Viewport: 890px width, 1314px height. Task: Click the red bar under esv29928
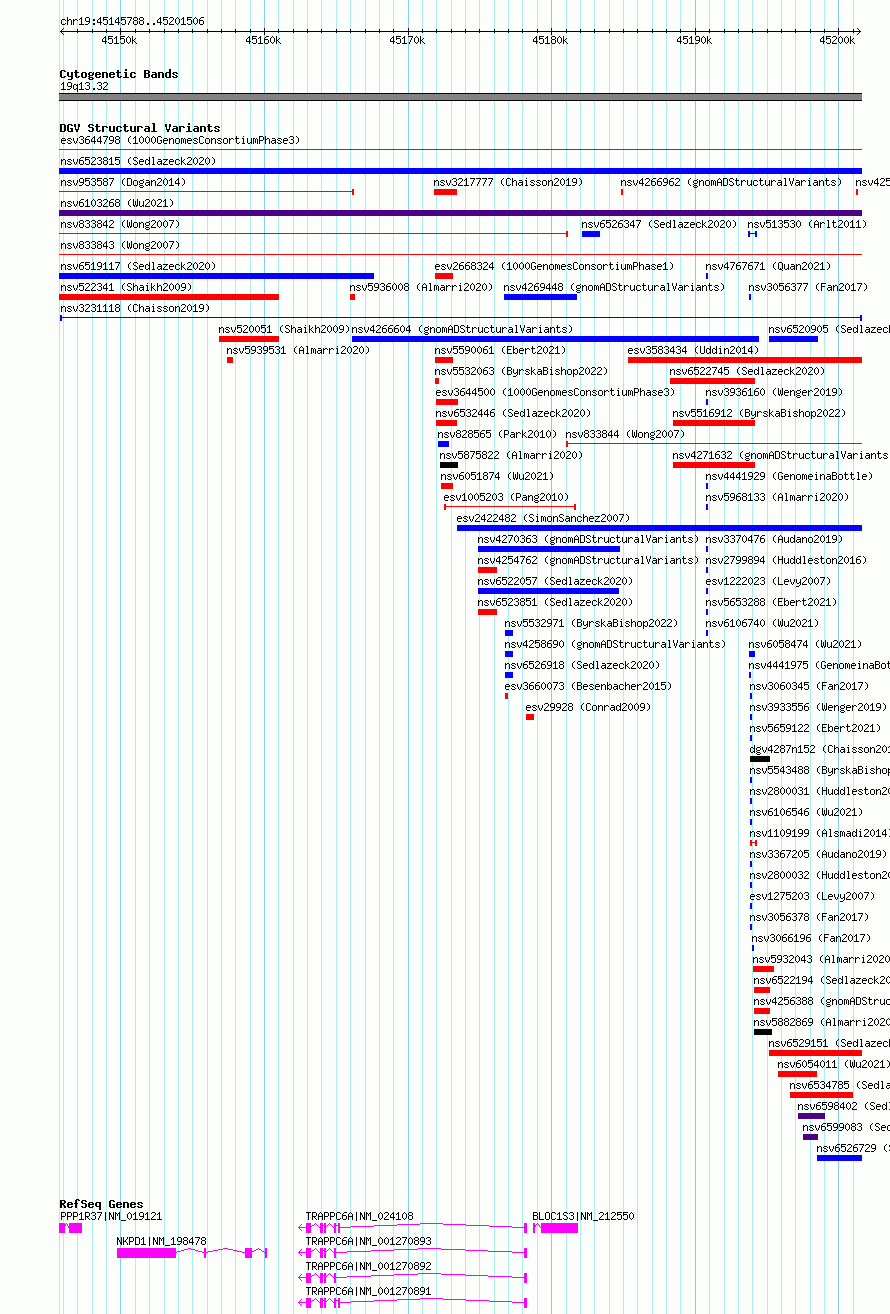530,717
